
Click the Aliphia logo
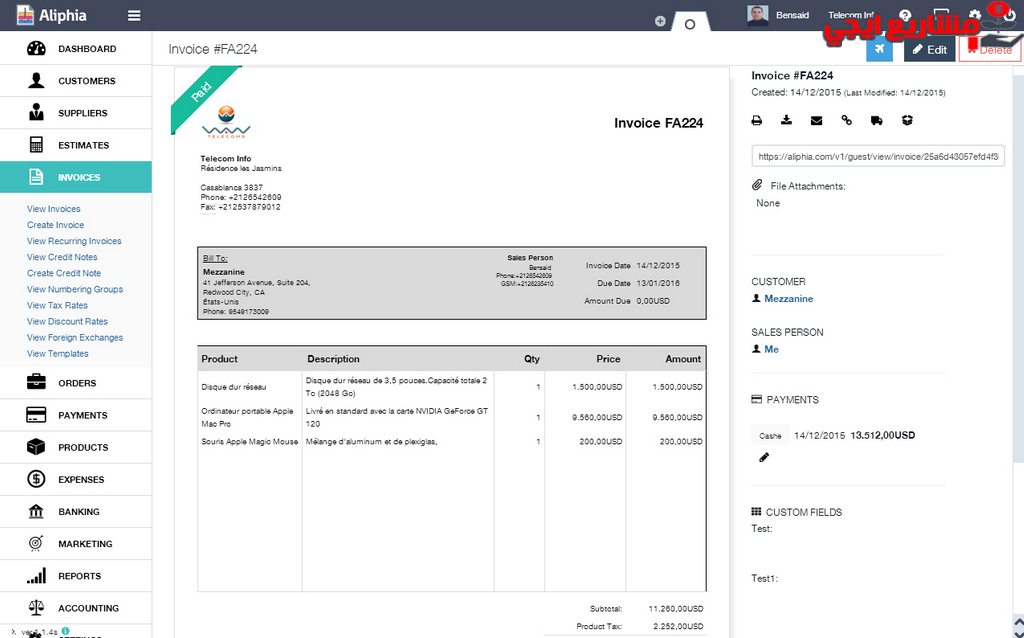click(52, 15)
